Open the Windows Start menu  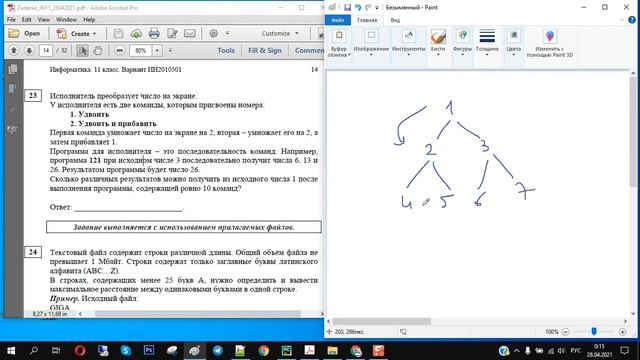click(11, 351)
